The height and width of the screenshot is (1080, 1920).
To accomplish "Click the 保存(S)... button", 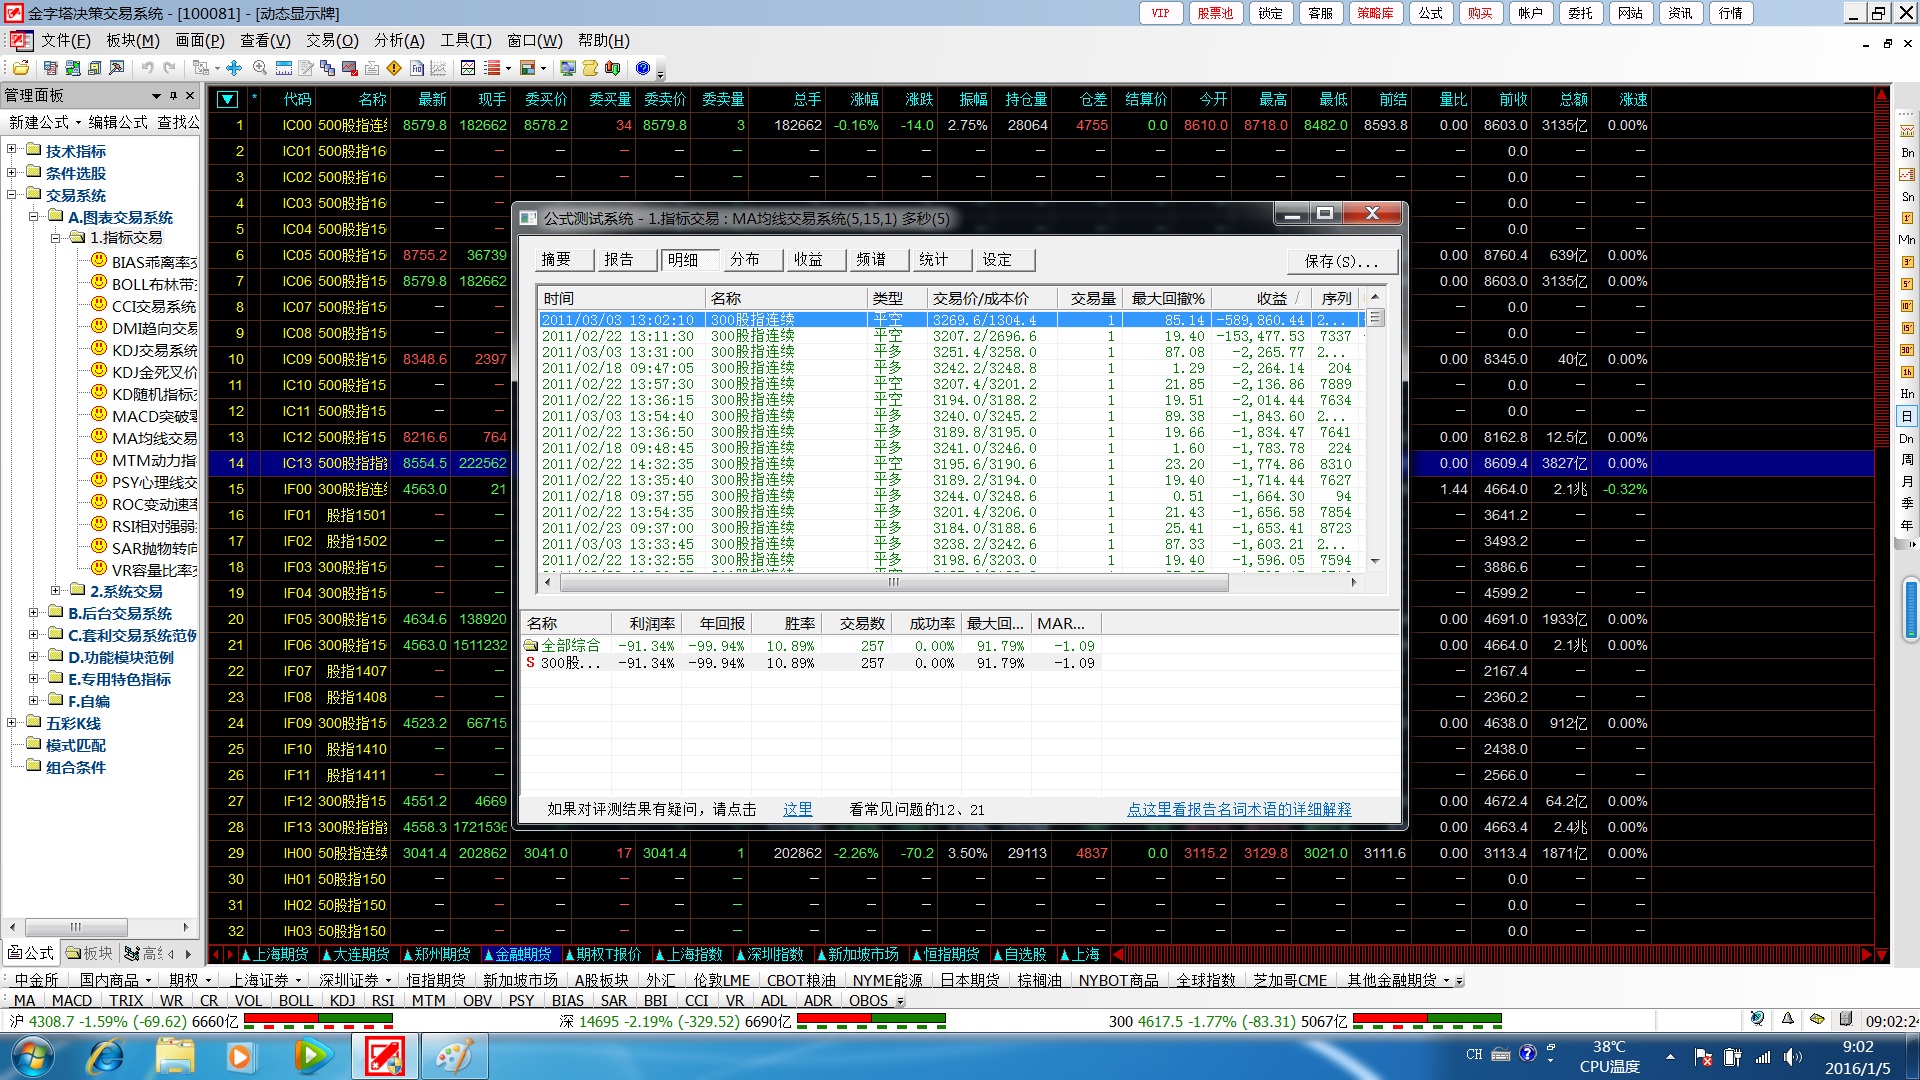I will [1341, 261].
